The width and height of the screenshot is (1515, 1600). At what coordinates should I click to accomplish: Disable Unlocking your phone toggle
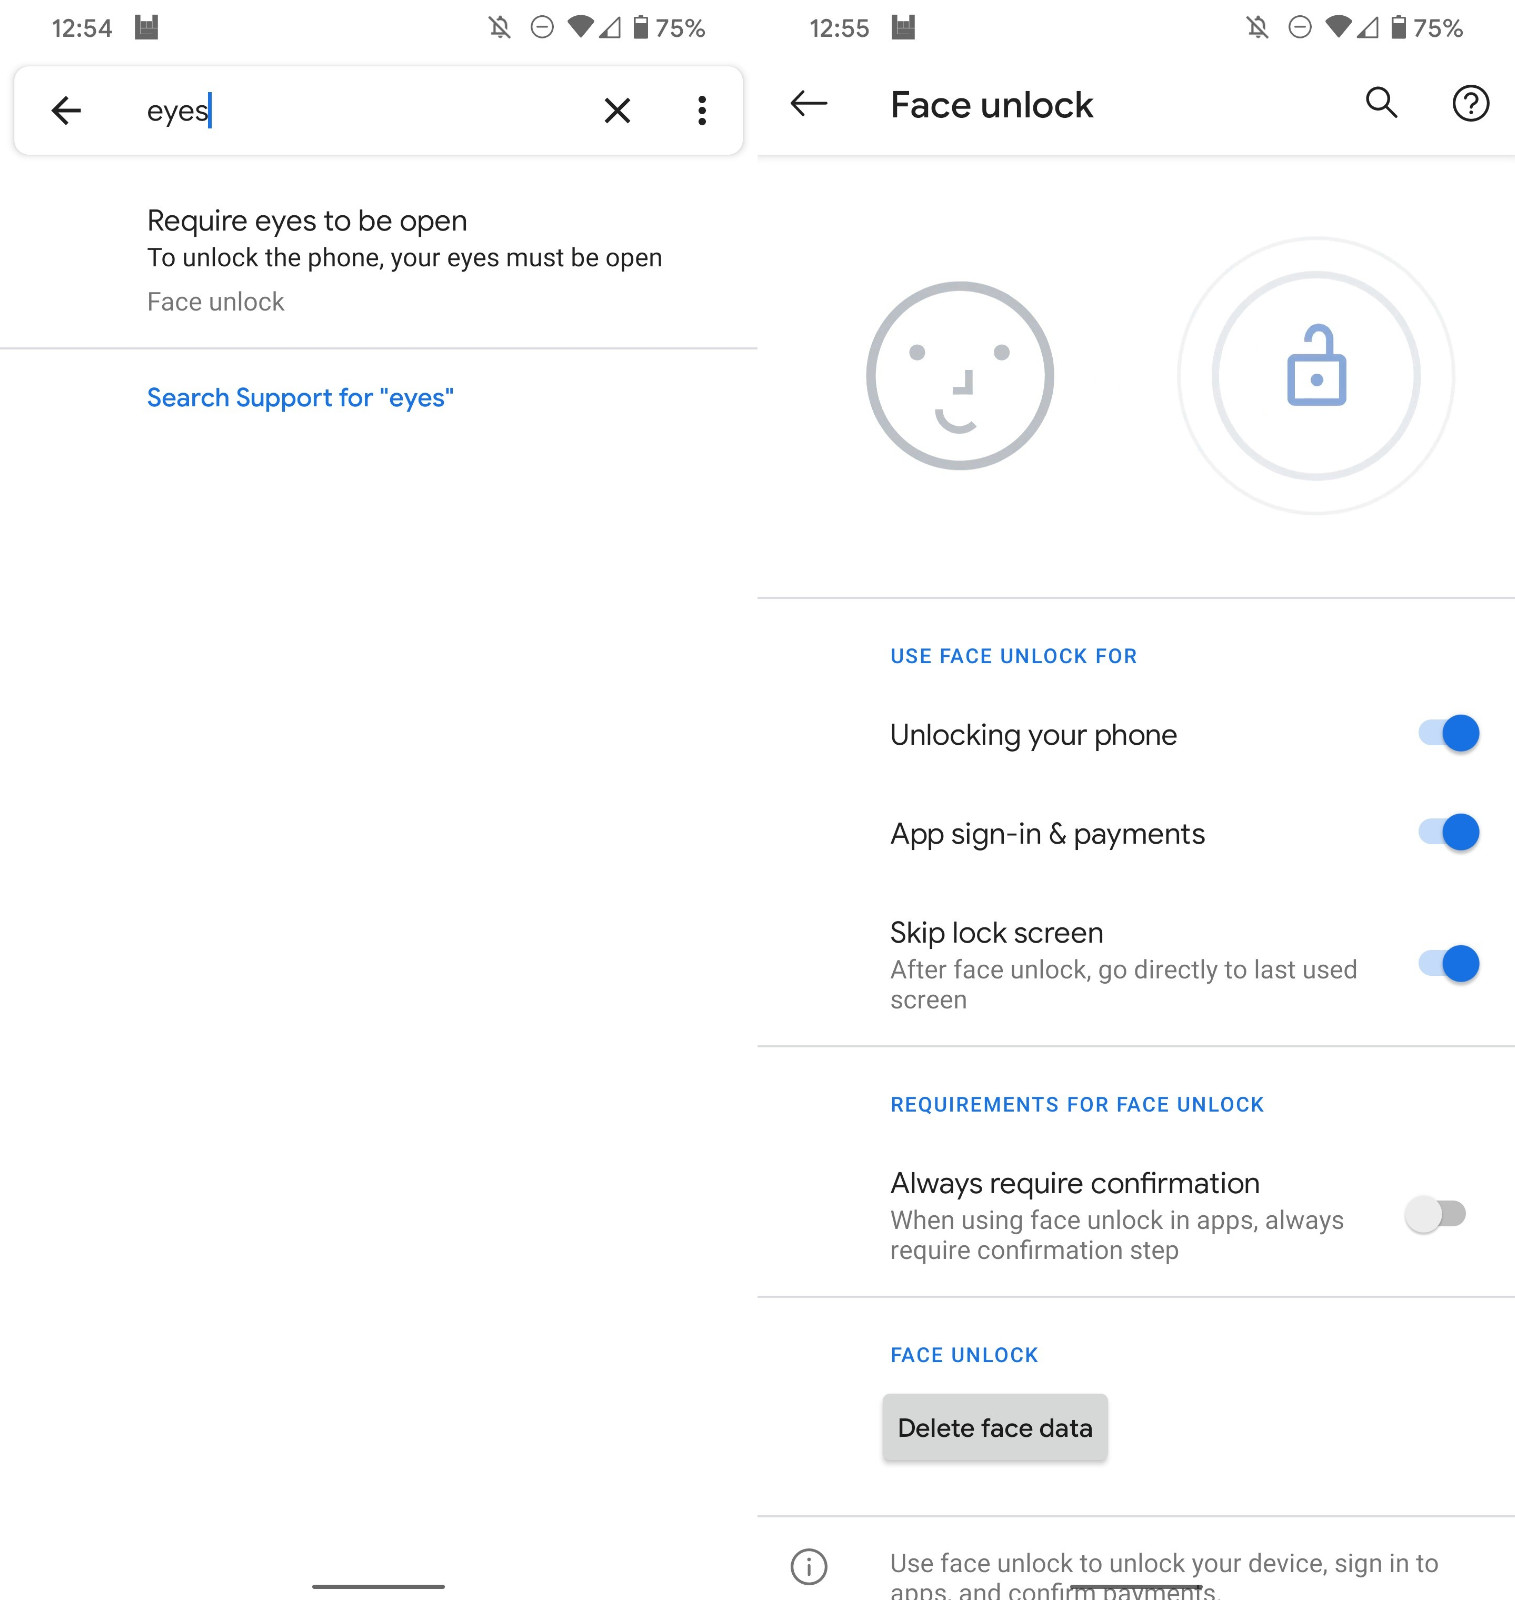(x=1448, y=733)
